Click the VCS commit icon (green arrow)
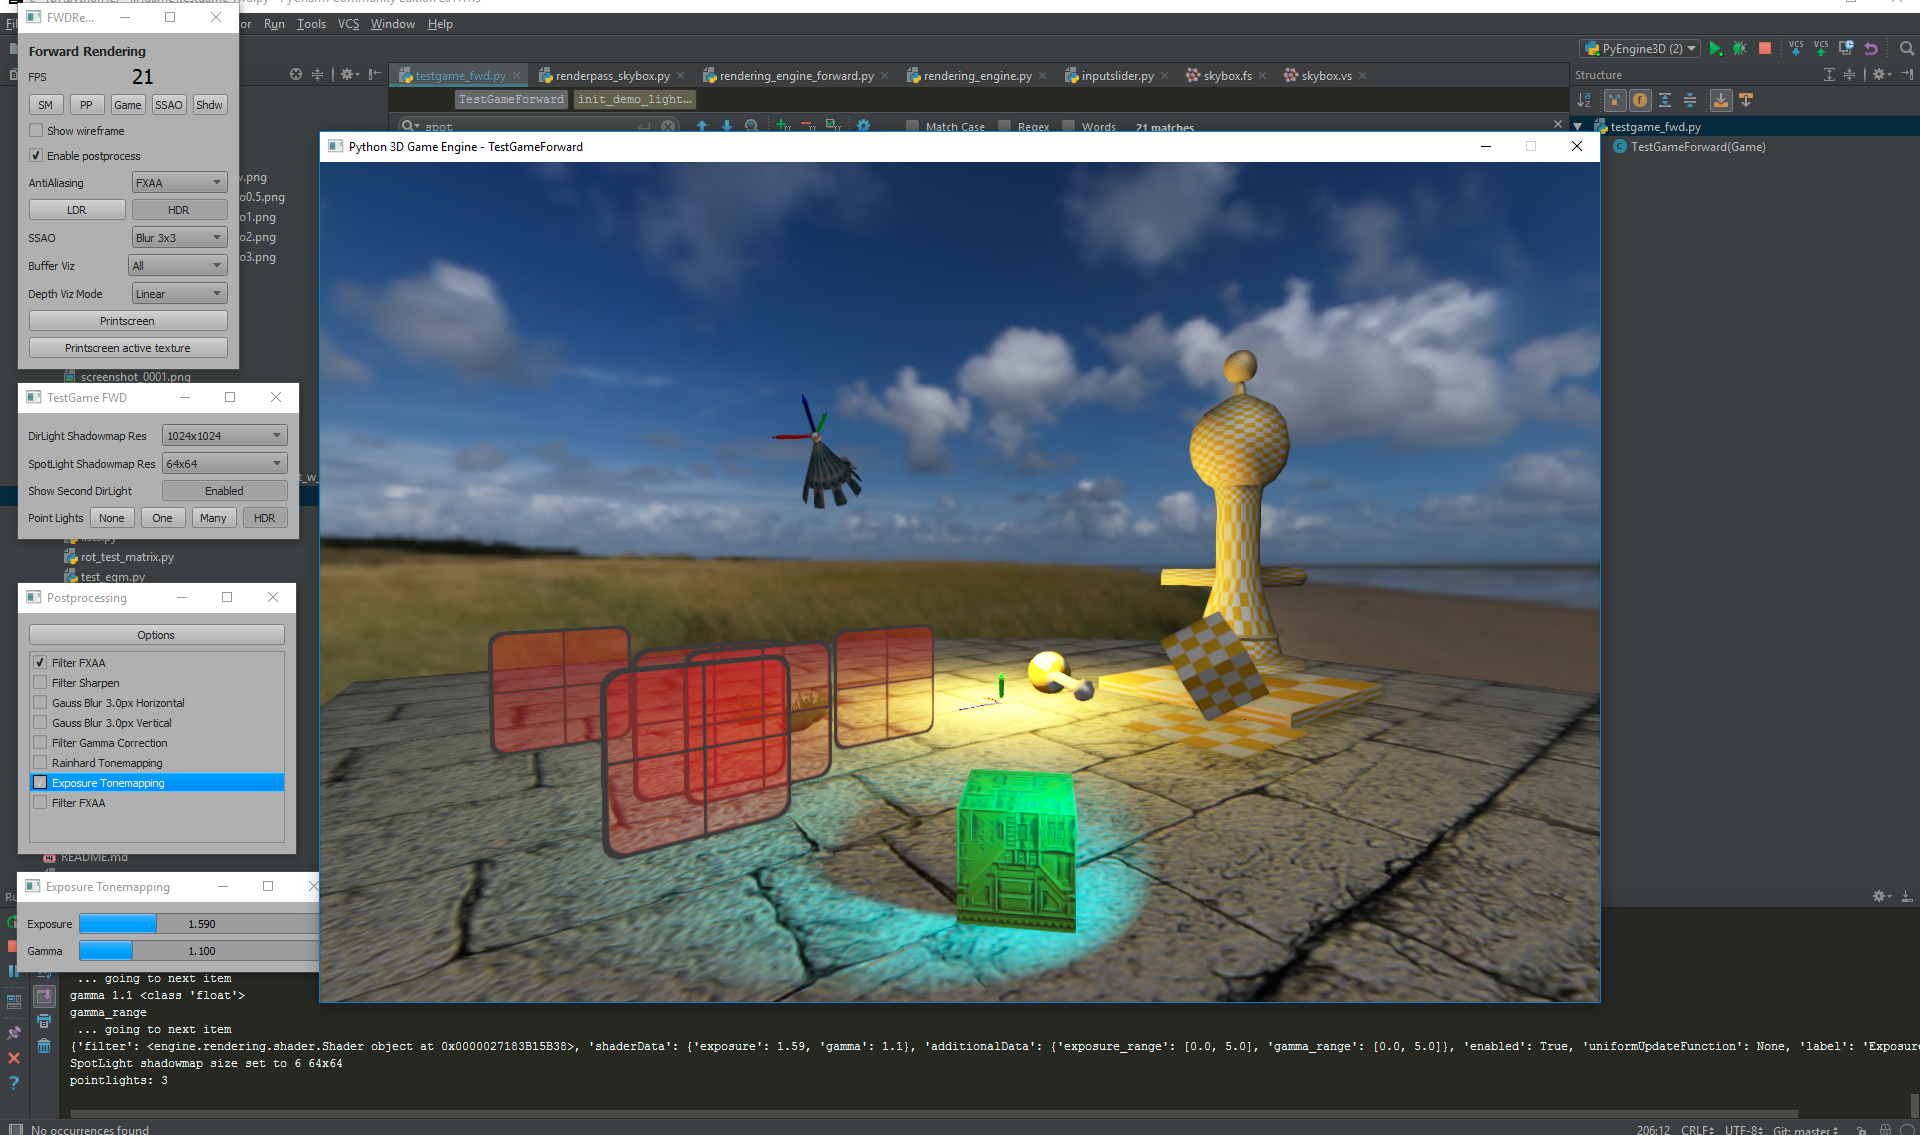 [x=1821, y=48]
